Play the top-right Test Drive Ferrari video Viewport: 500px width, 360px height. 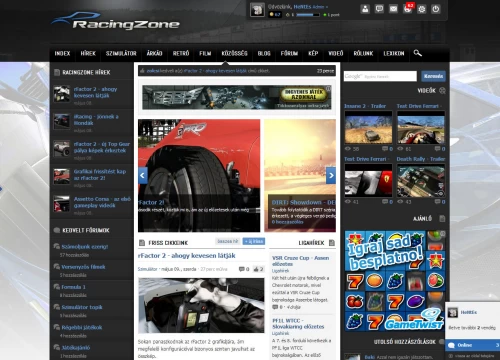coord(421,128)
